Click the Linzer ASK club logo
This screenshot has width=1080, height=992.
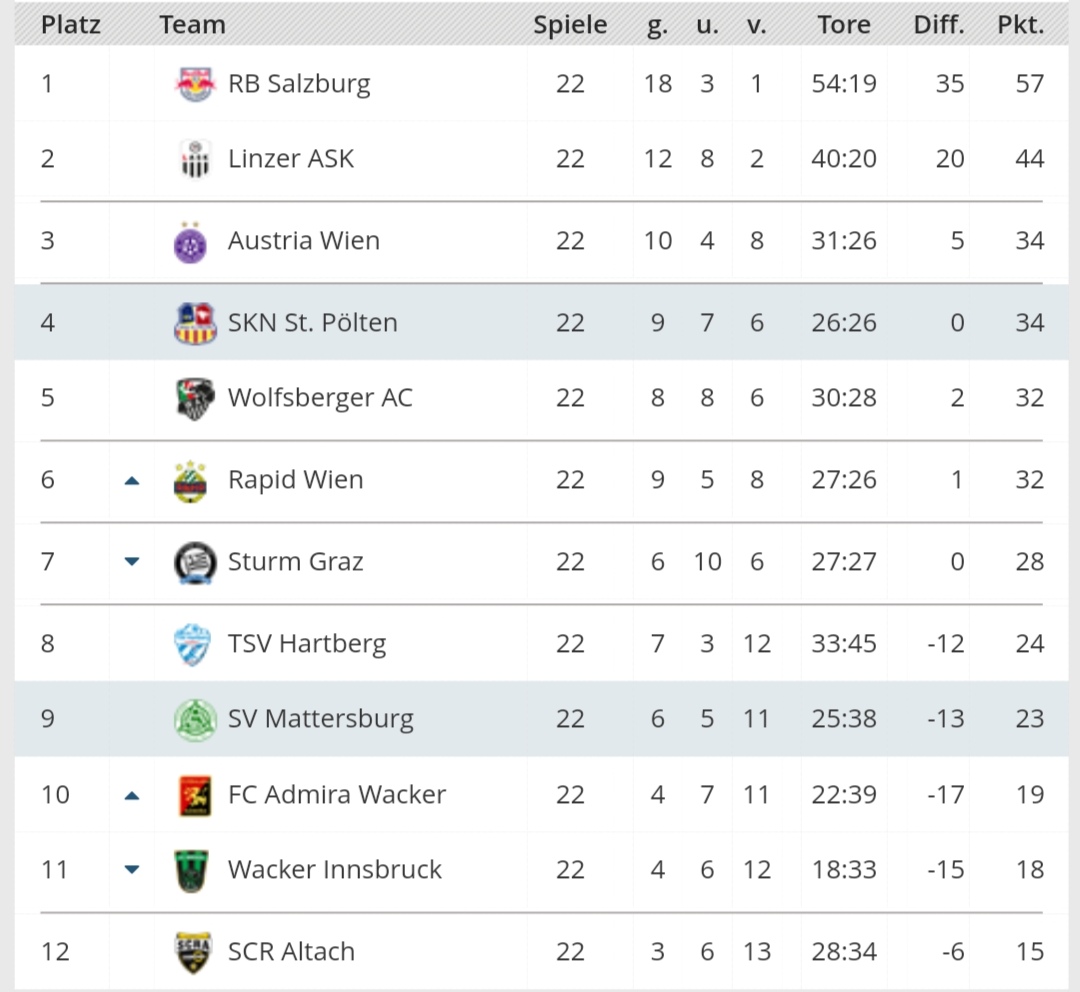click(195, 159)
